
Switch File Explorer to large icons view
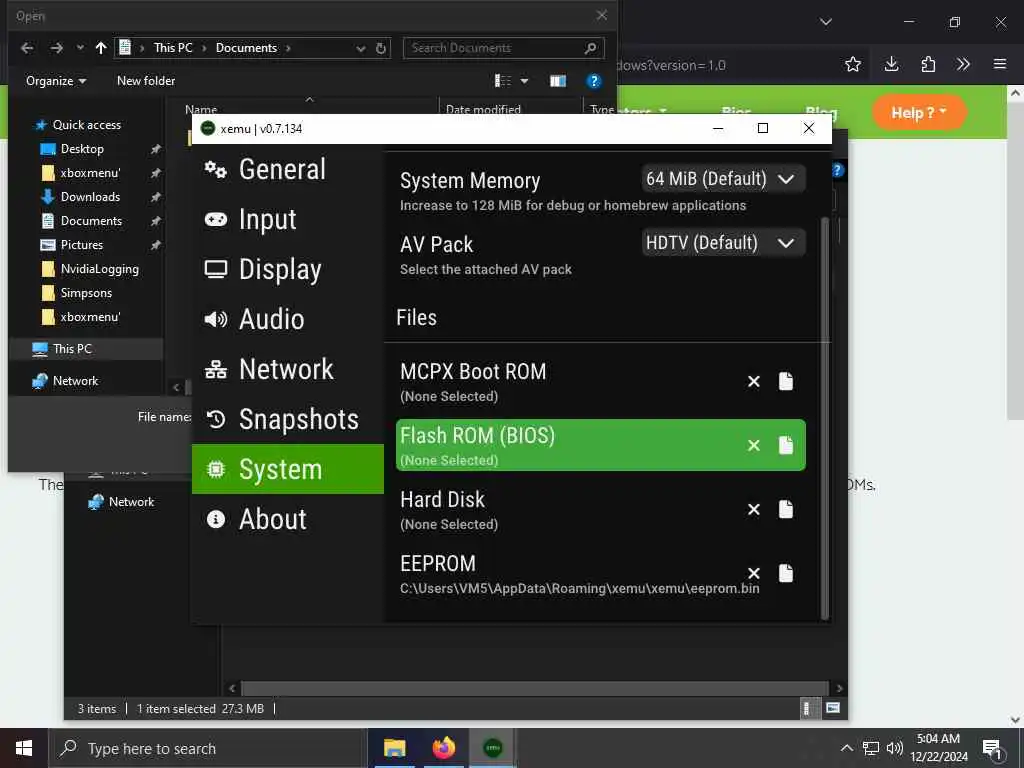tap(833, 708)
